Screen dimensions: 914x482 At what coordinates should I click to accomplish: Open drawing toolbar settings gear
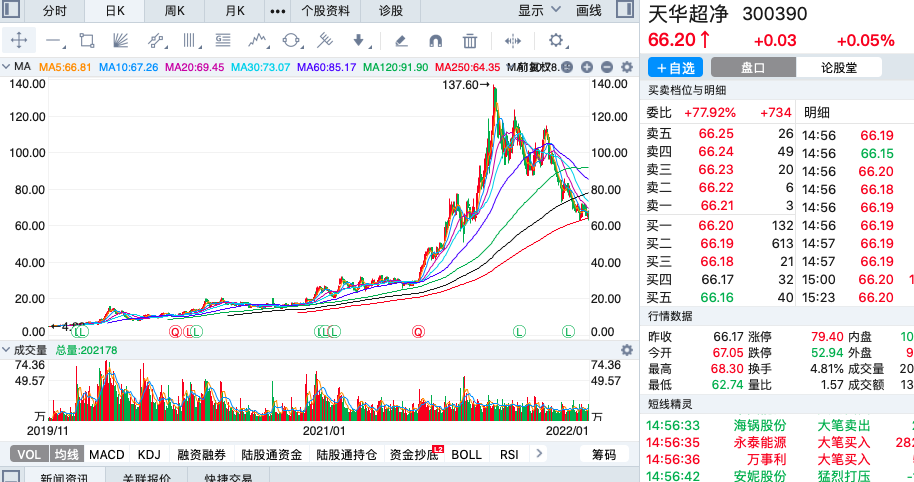click(556, 40)
